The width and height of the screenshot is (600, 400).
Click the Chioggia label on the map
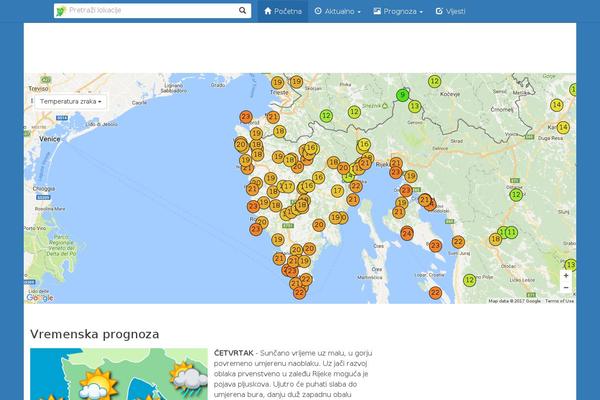click(44, 189)
